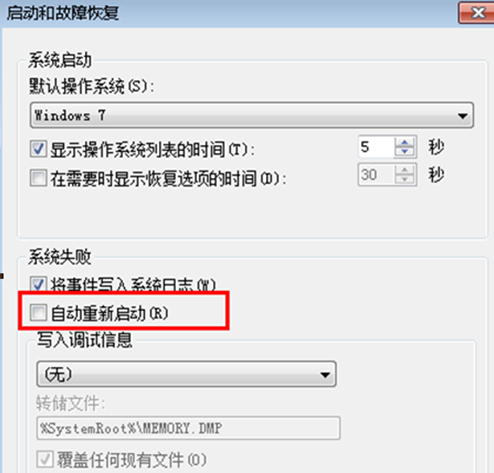
Task: Click the 系统启动 group heading
Action: (x=60, y=61)
